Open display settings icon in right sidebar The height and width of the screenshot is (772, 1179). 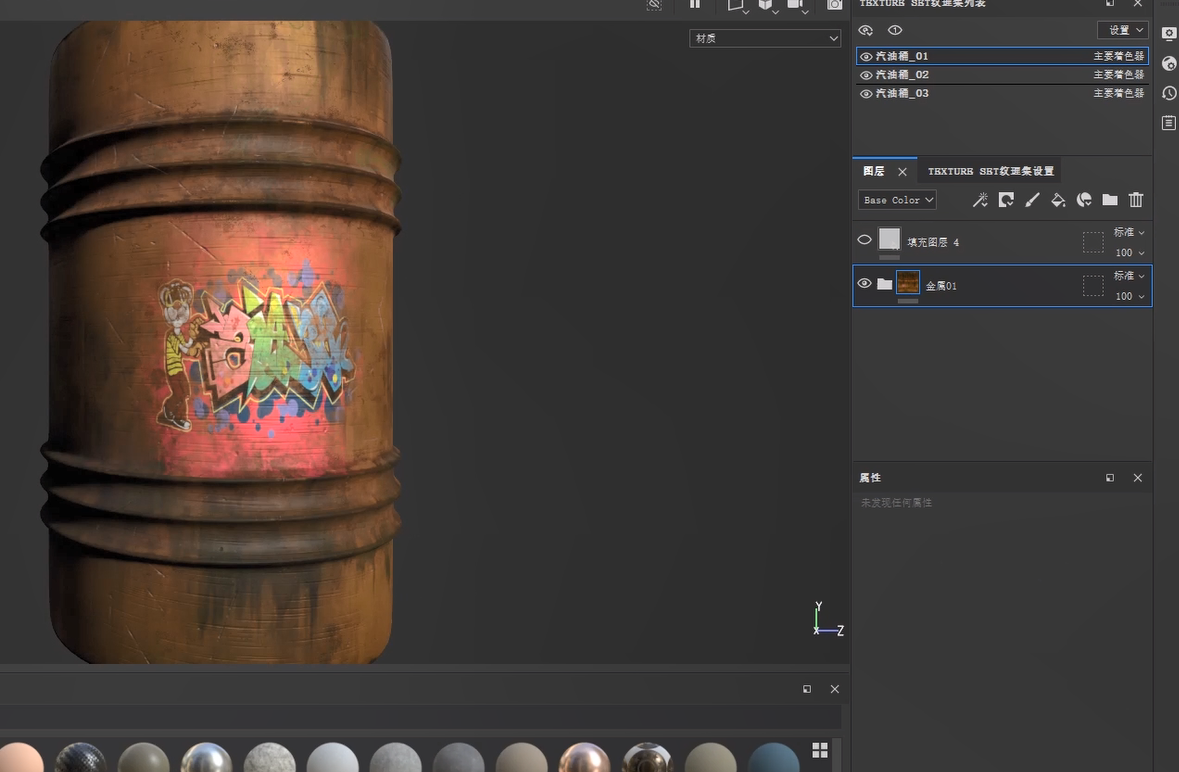click(1169, 34)
